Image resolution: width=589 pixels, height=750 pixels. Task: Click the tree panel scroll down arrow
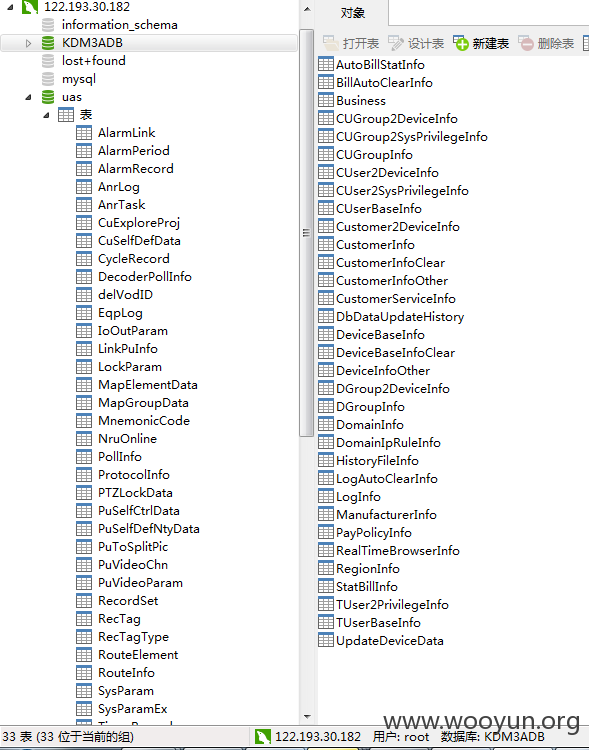point(307,717)
